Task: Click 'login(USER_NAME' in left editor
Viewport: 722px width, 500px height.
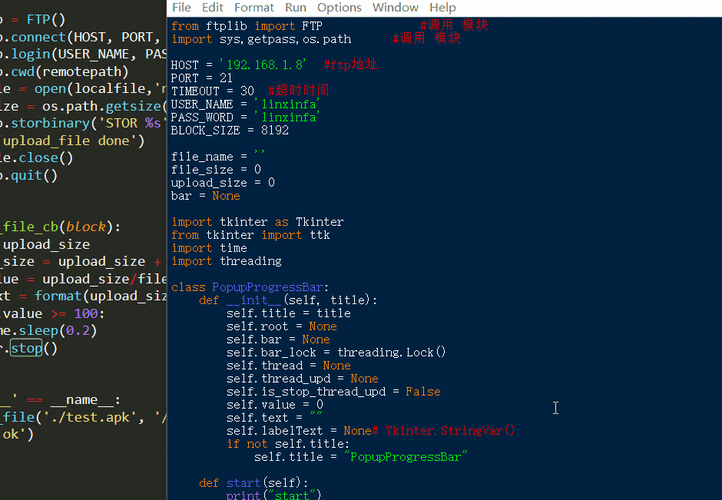Action: pyautogui.click(x=73, y=54)
